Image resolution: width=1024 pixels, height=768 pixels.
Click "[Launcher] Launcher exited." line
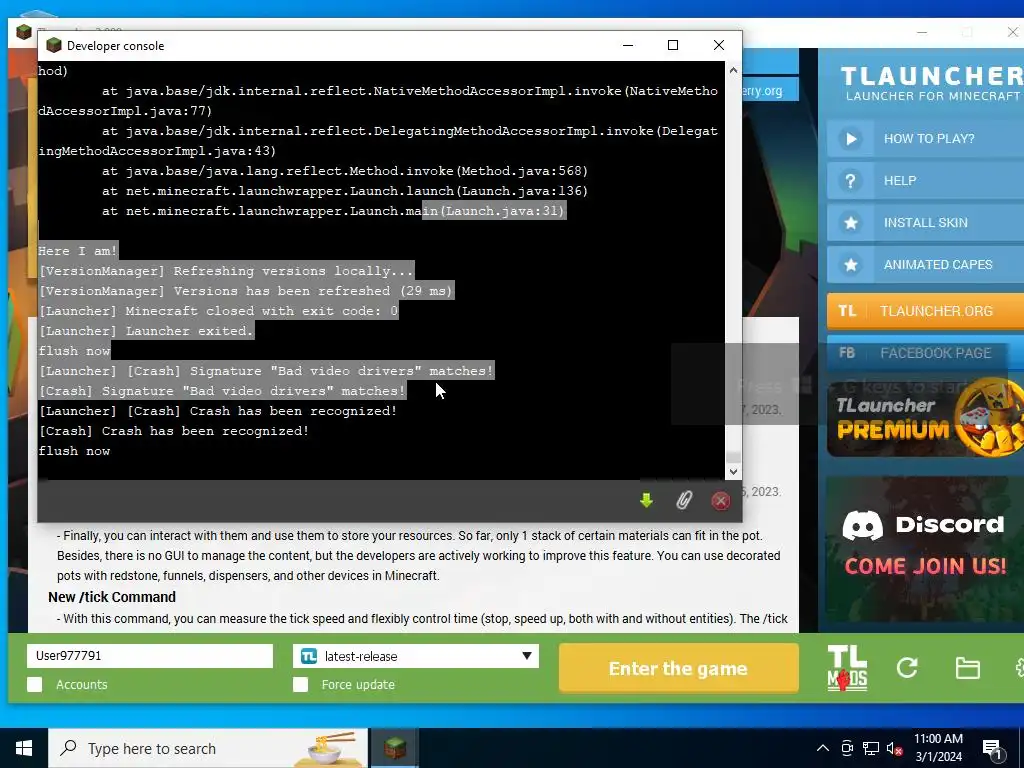point(146,331)
